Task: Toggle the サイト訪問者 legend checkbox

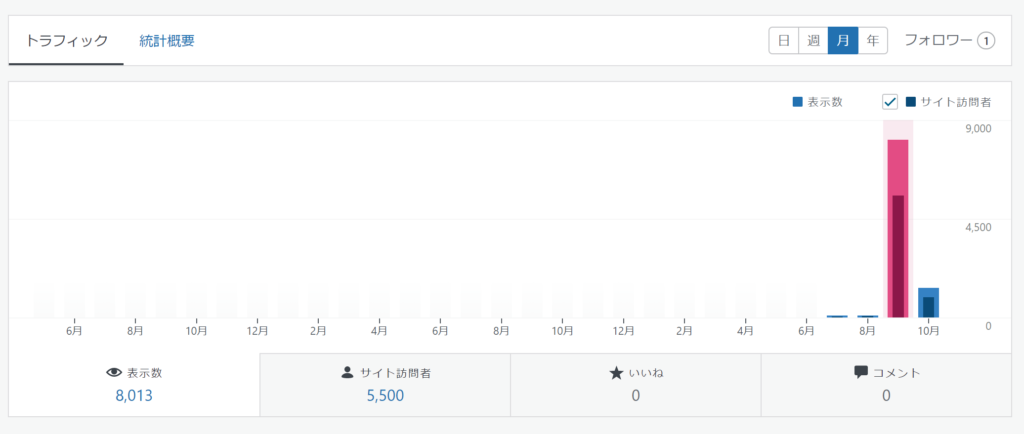Action: coord(890,102)
